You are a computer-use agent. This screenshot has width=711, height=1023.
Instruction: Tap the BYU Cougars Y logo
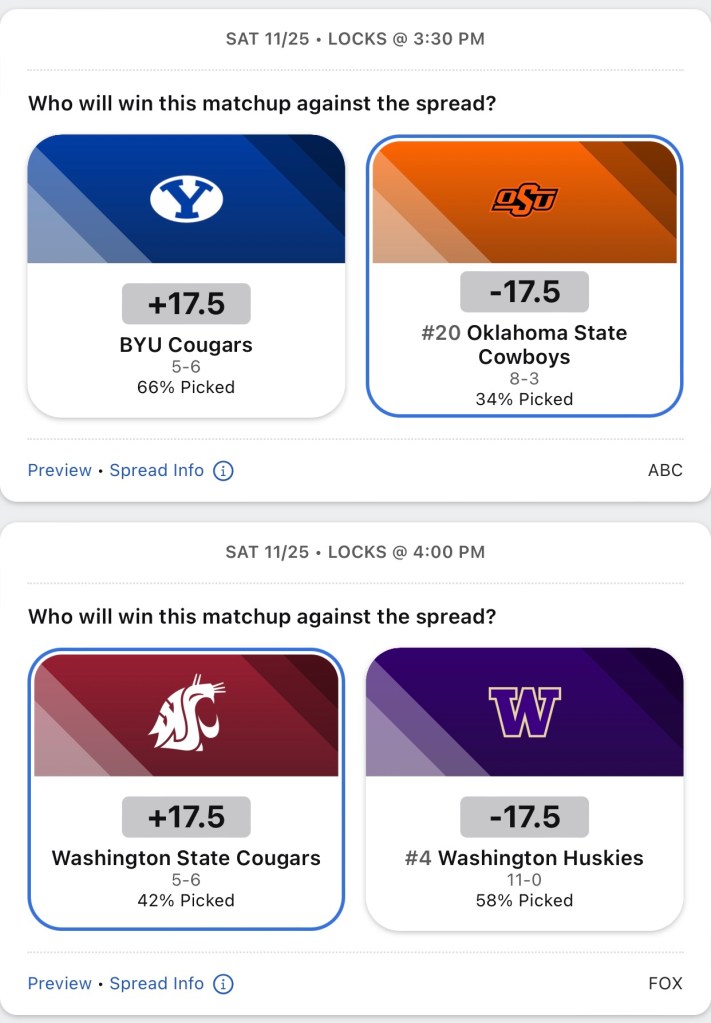tap(186, 200)
